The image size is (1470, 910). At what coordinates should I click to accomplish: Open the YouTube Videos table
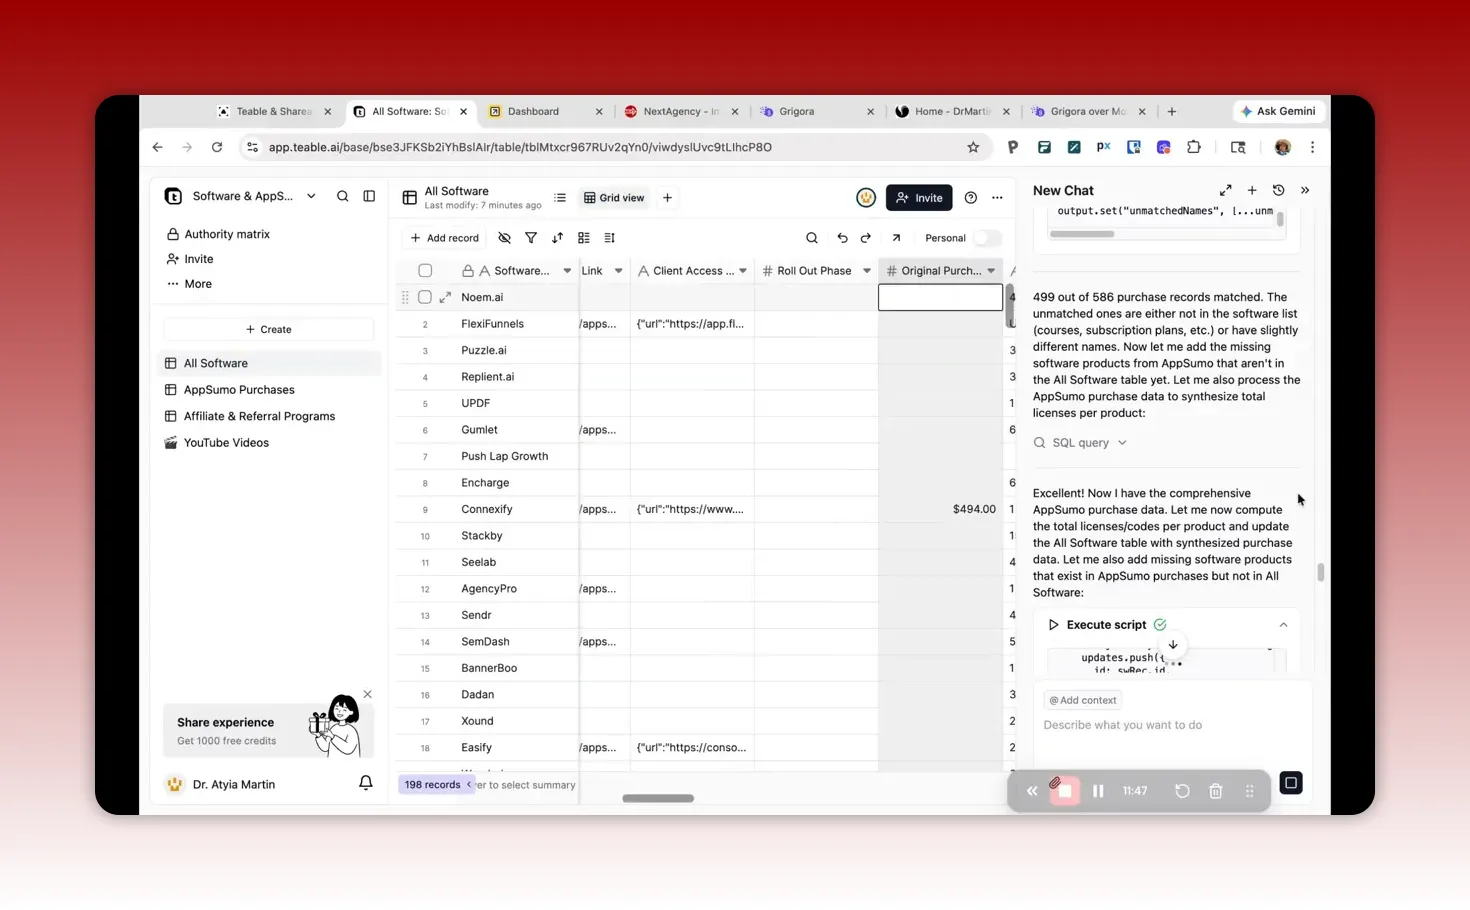click(x=226, y=443)
